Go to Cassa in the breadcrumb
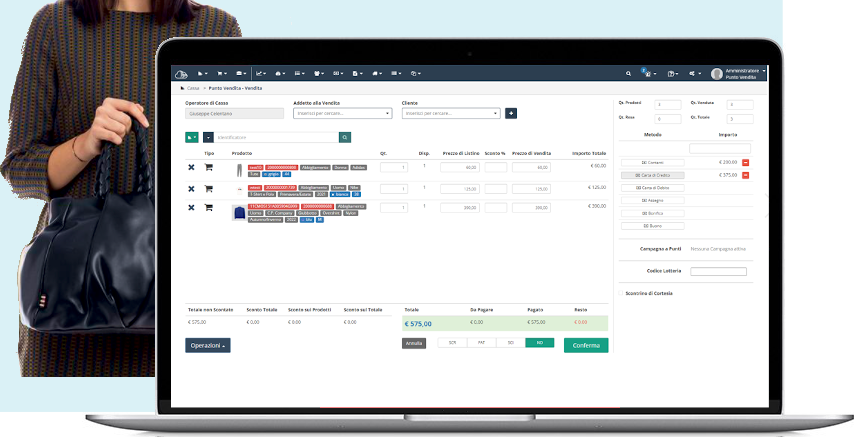This screenshot has height=437, width=854. [193, 88]
